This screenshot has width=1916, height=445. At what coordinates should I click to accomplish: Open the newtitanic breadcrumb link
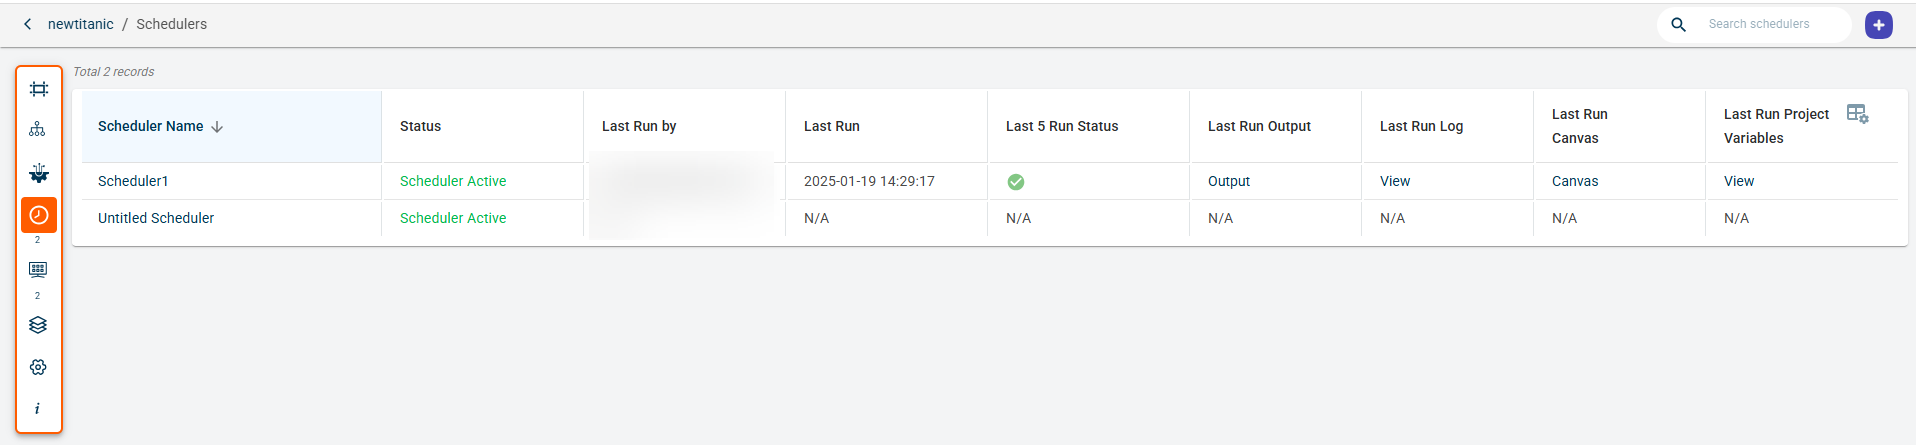click(81, 24)
